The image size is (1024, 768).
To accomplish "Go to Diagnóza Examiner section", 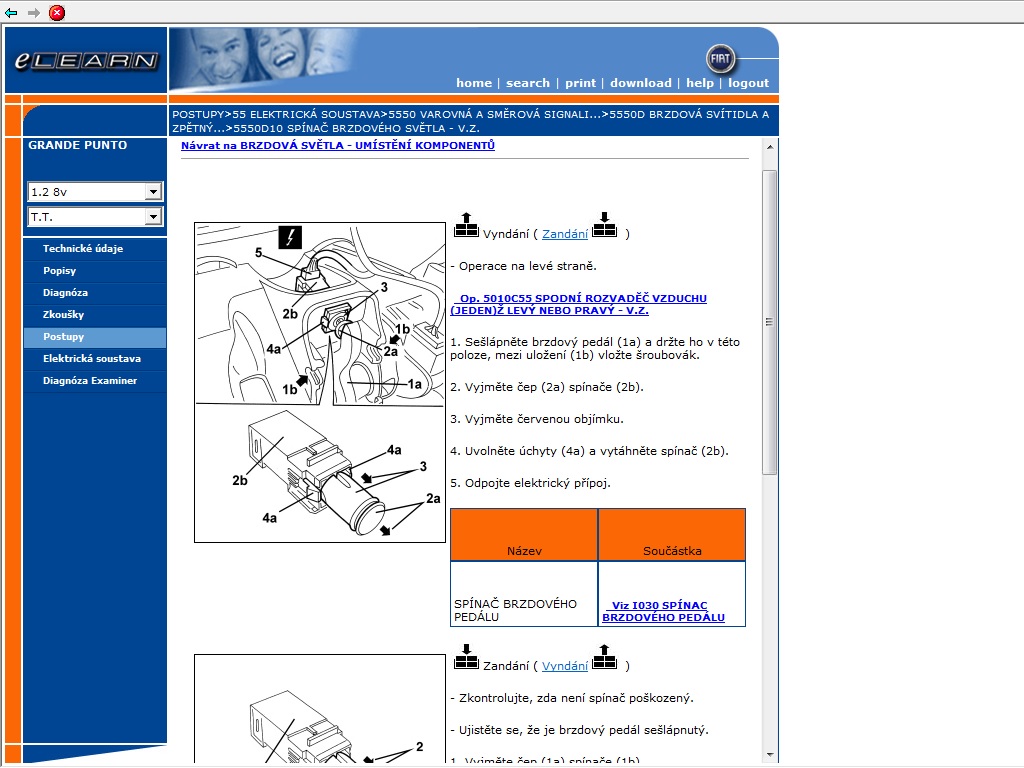I will (x=90, y=381).
